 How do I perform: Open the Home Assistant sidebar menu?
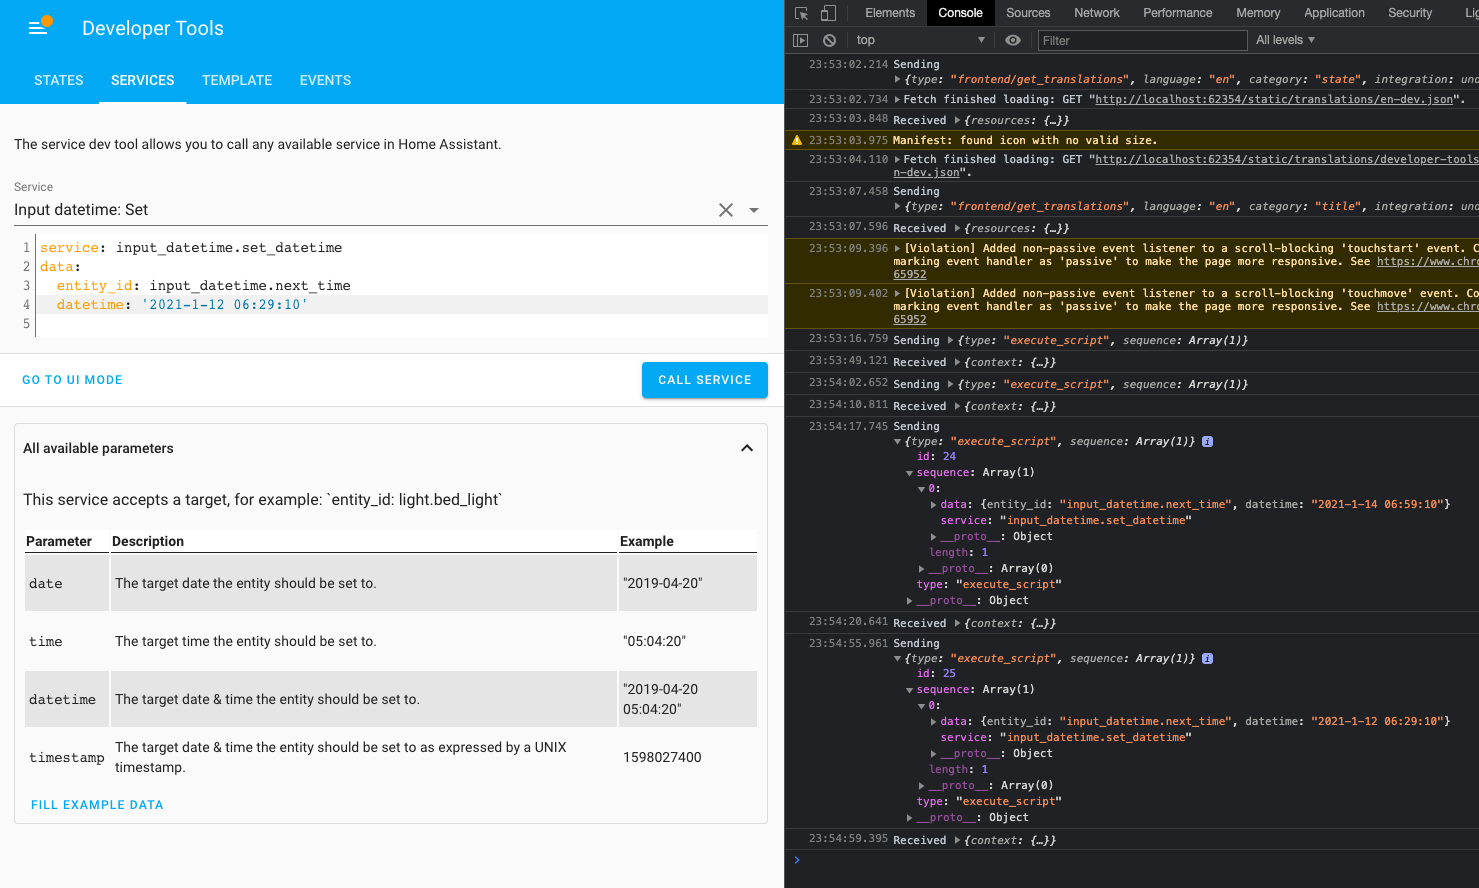[x=37, y=27]
